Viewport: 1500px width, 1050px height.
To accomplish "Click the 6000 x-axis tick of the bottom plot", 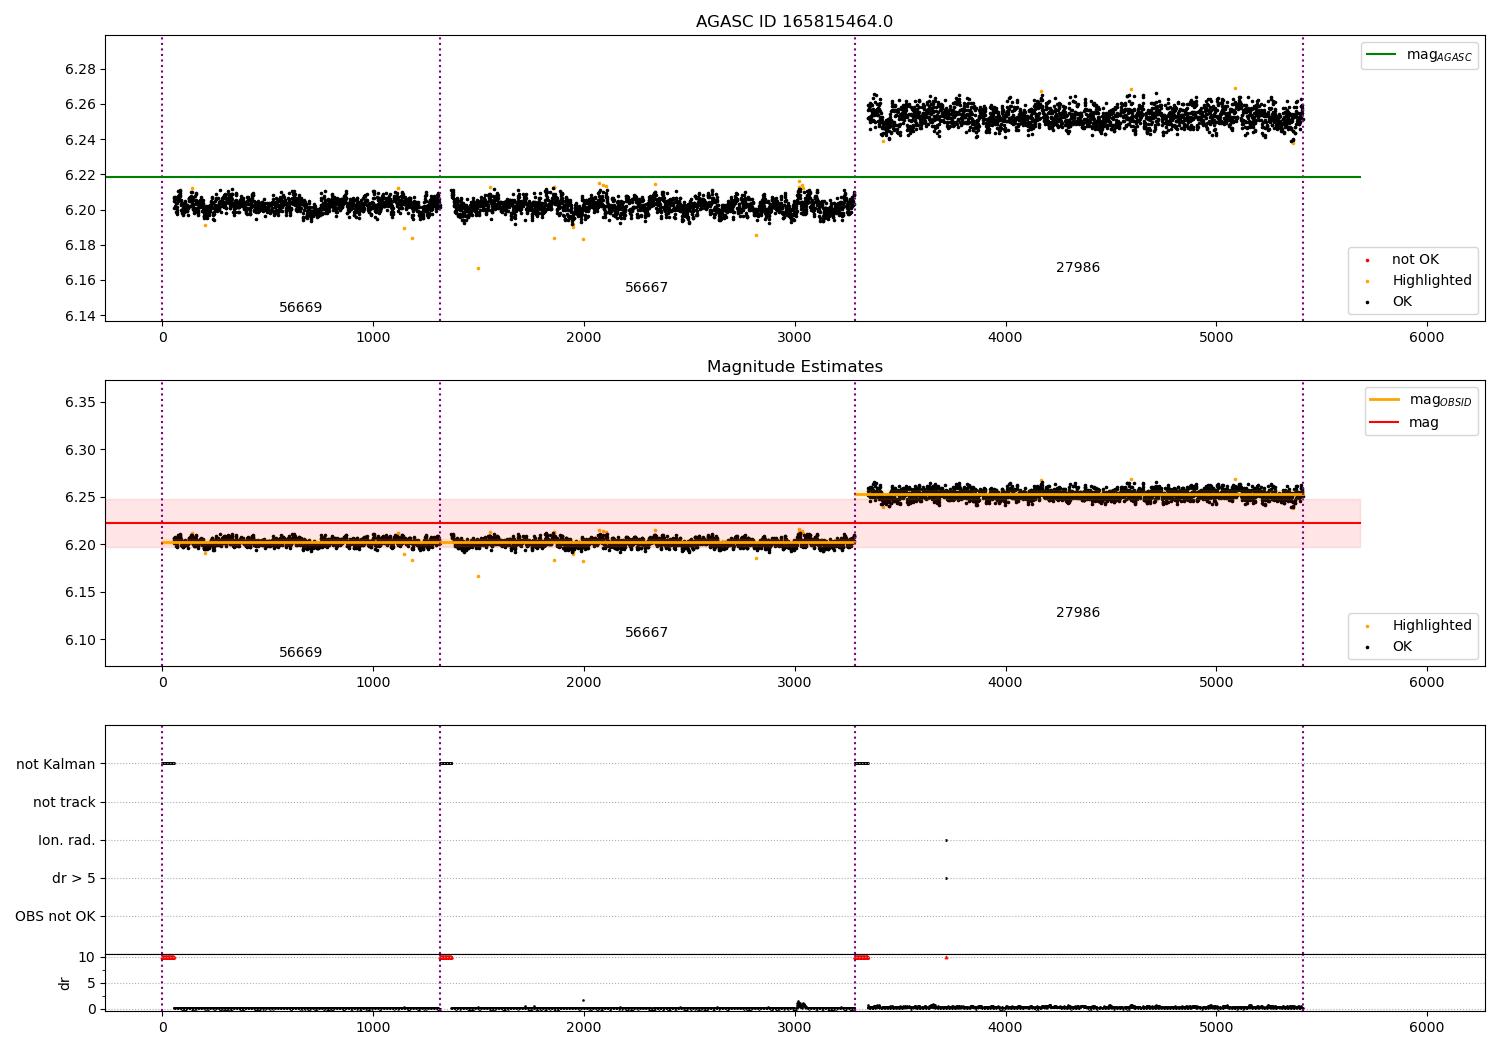I will coord(1427,1027).
